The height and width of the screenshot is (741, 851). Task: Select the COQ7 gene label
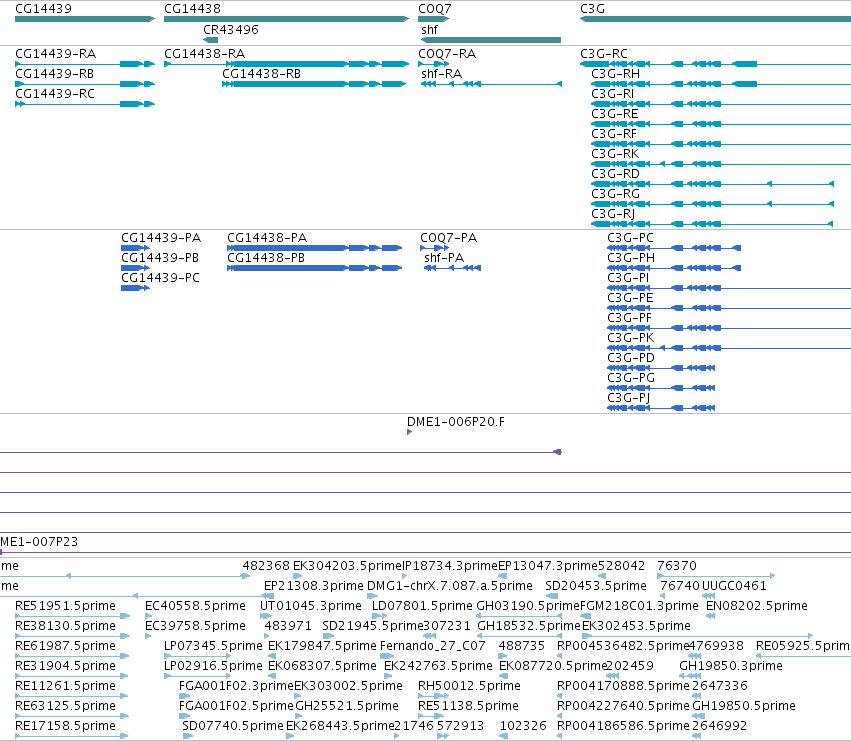pyautogui.click(x=435, y=9)
